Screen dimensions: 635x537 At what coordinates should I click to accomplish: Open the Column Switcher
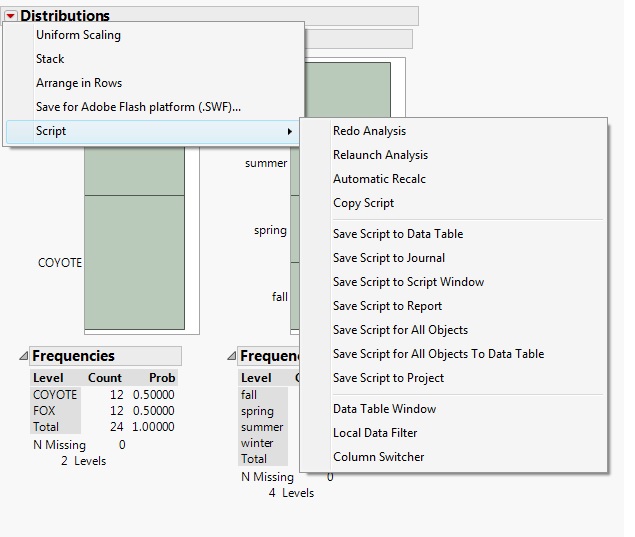pos(378,457)
